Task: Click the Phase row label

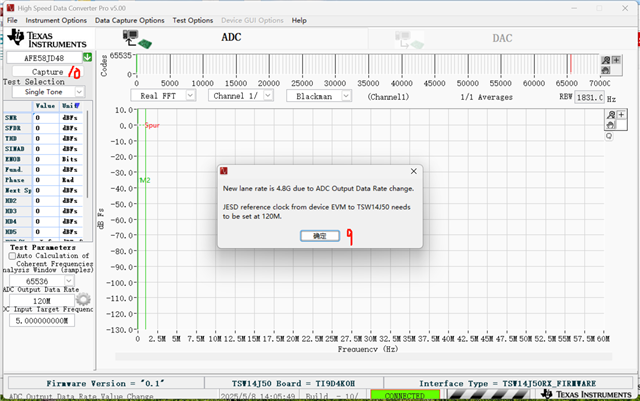Action: click(x=15, y=180)
